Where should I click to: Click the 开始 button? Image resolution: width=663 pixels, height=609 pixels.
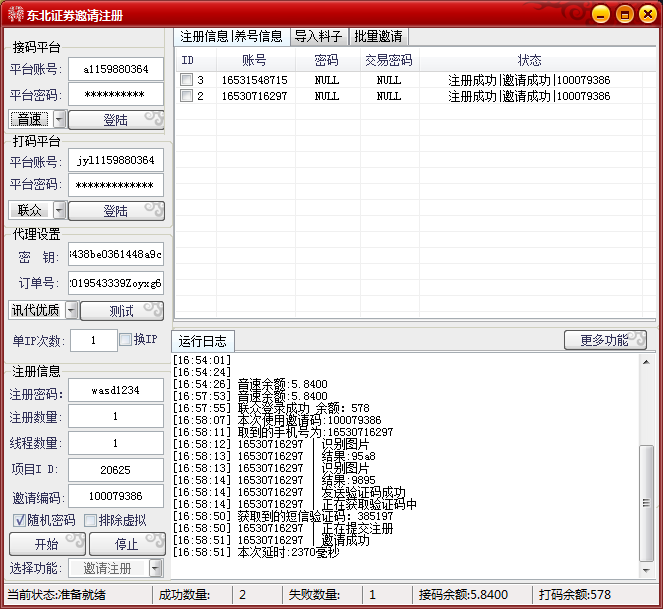pos(47,543)
